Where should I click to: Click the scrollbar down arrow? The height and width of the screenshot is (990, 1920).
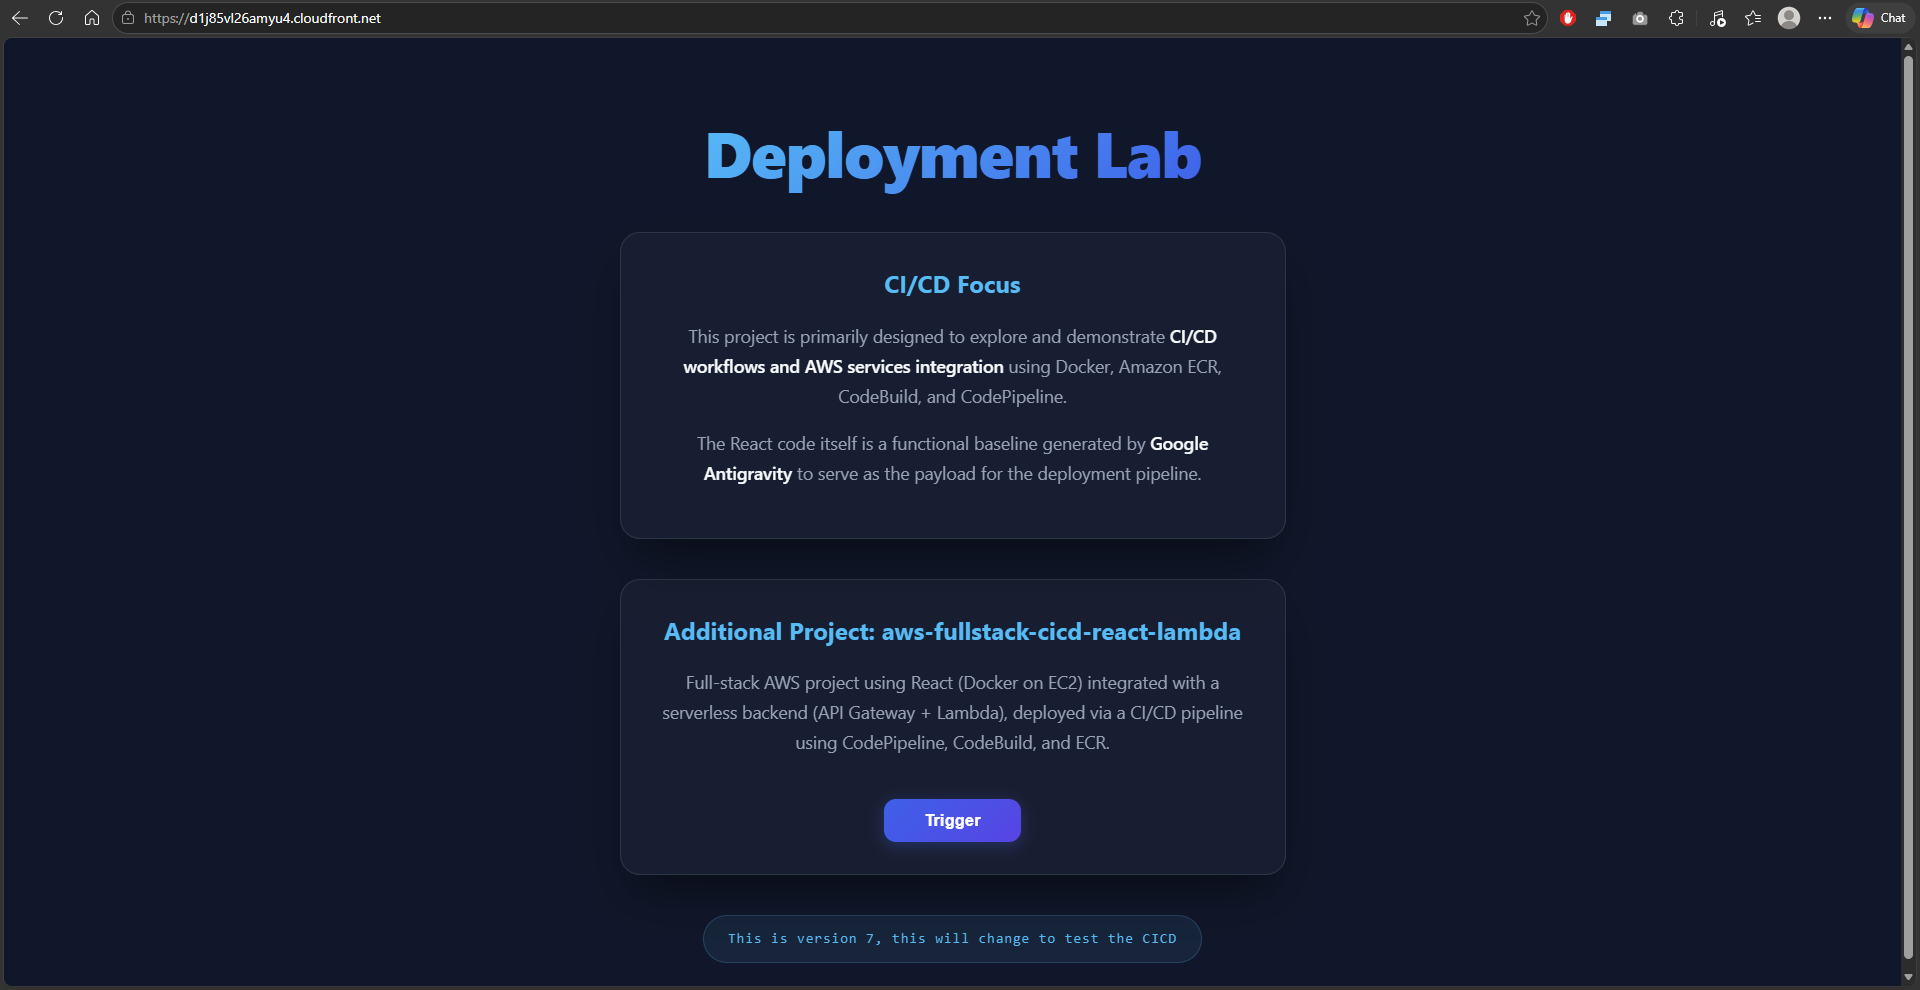point(1908,977)
